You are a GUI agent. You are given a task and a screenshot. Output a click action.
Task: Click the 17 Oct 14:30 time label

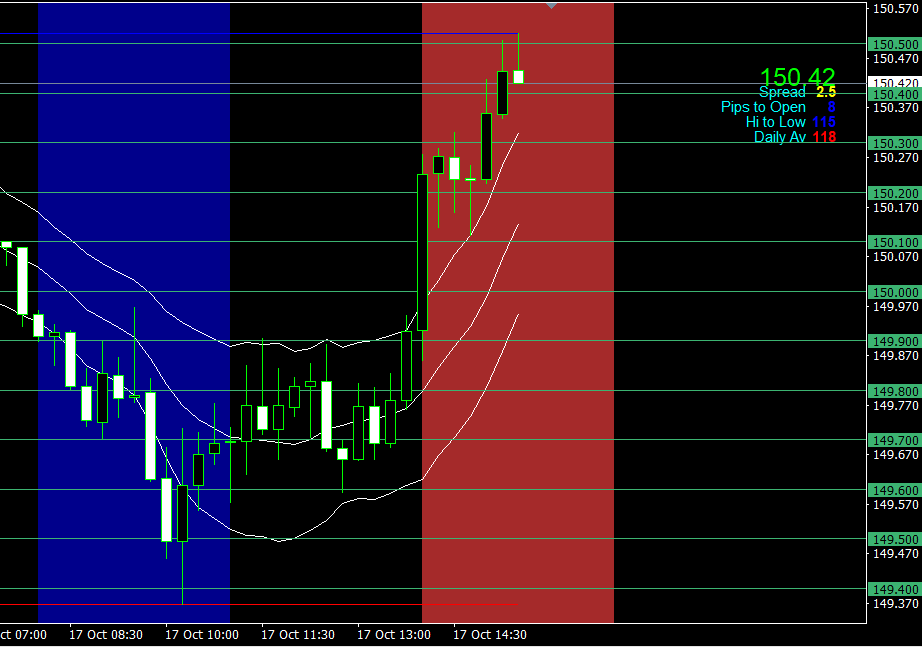click(x=489, y=634)
